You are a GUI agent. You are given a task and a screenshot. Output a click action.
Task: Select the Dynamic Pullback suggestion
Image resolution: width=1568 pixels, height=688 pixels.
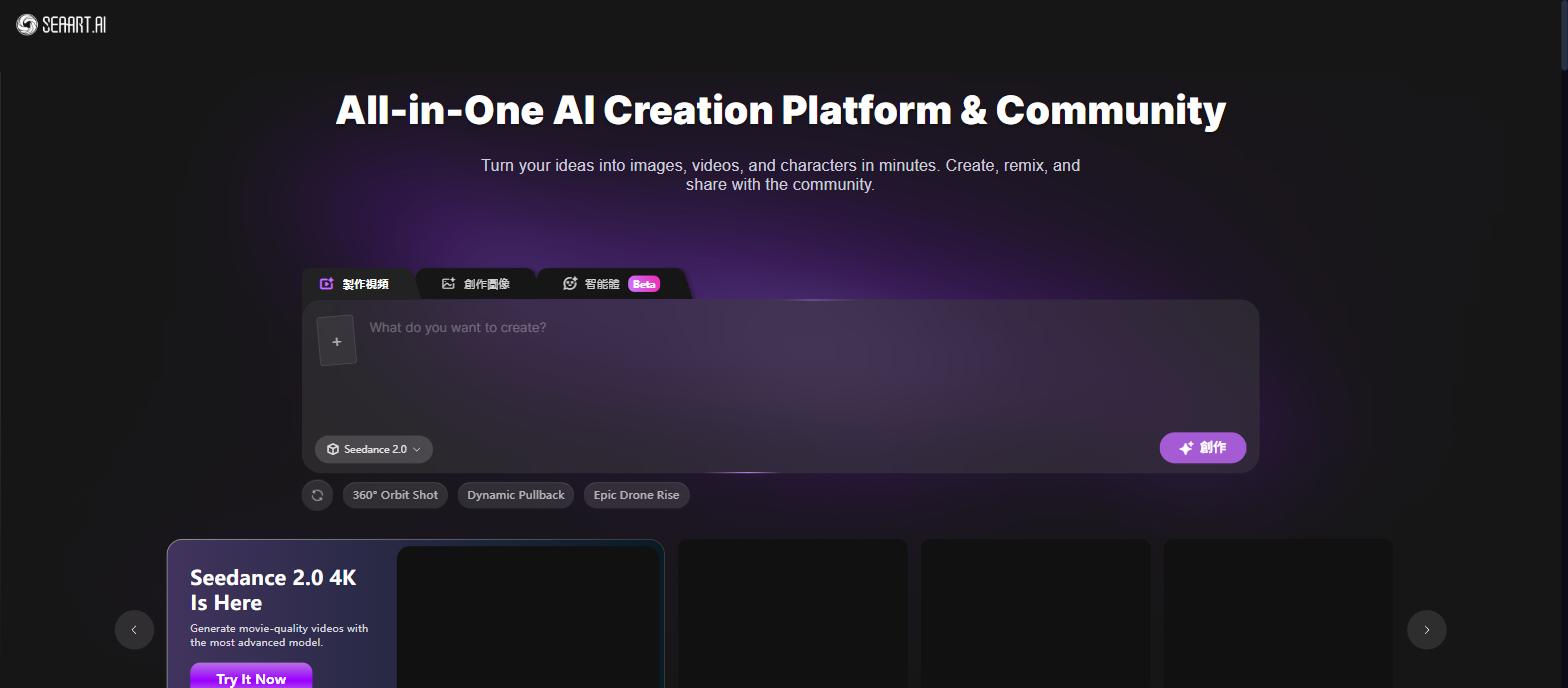516,495
